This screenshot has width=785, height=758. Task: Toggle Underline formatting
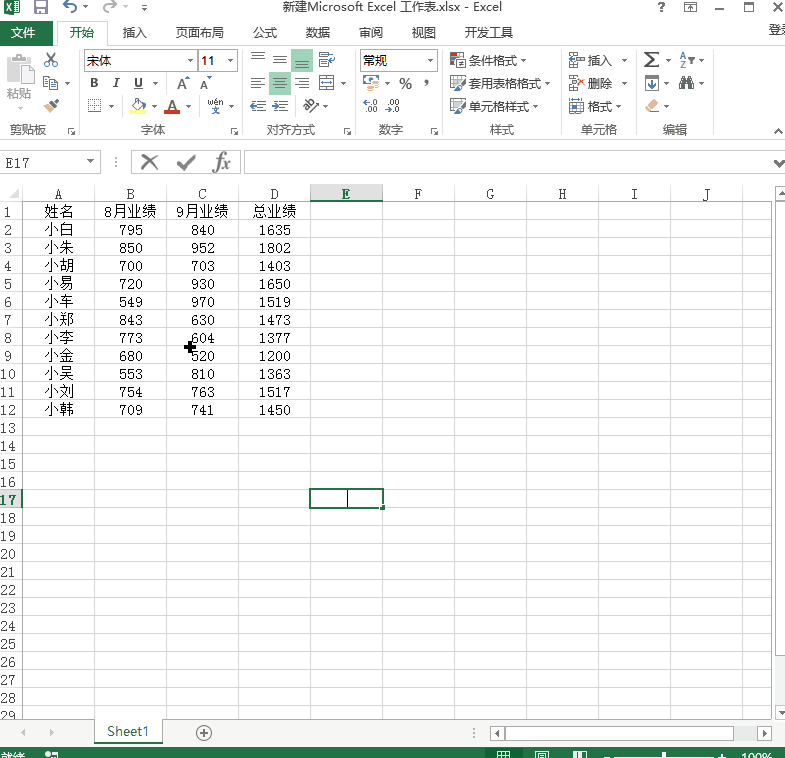(139, 83)
